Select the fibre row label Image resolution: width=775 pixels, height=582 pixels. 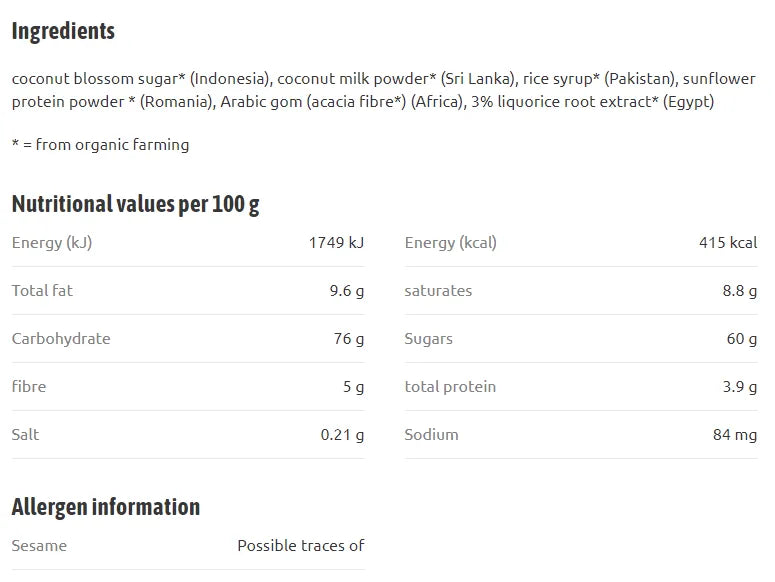click(x=29, y=386)
